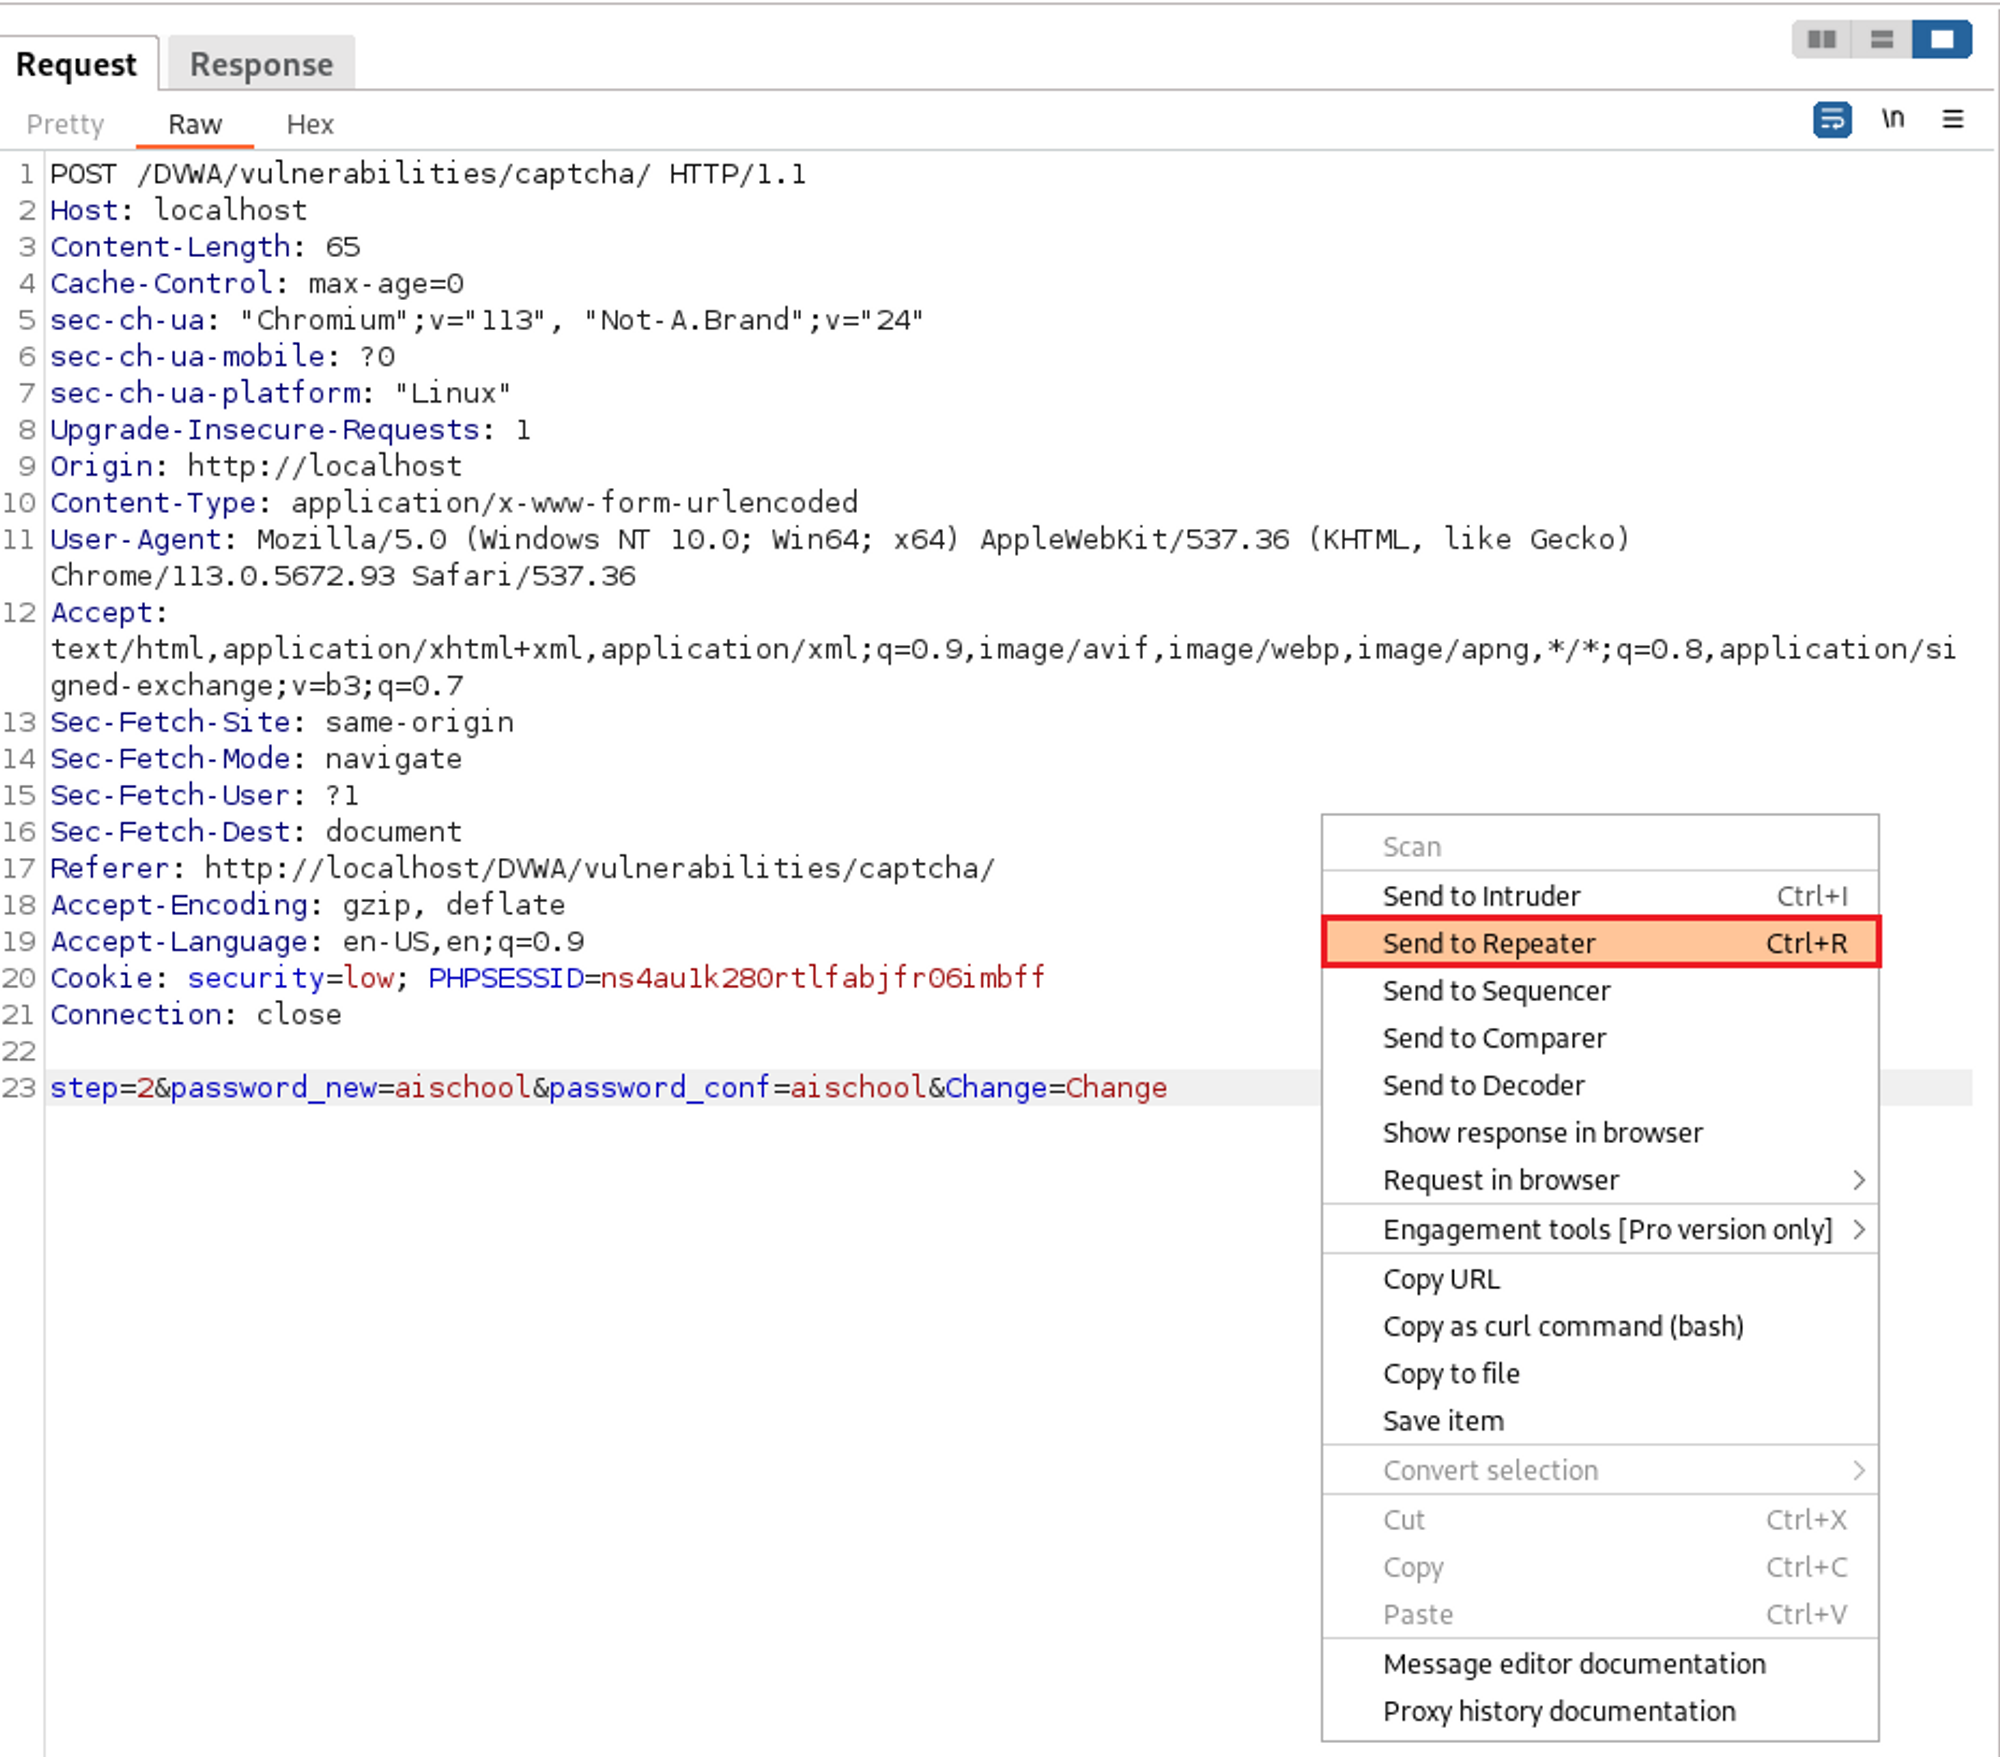Open the message editor hamburger menu
Screen dimensions: 2000x1757
coord(1952,120)
